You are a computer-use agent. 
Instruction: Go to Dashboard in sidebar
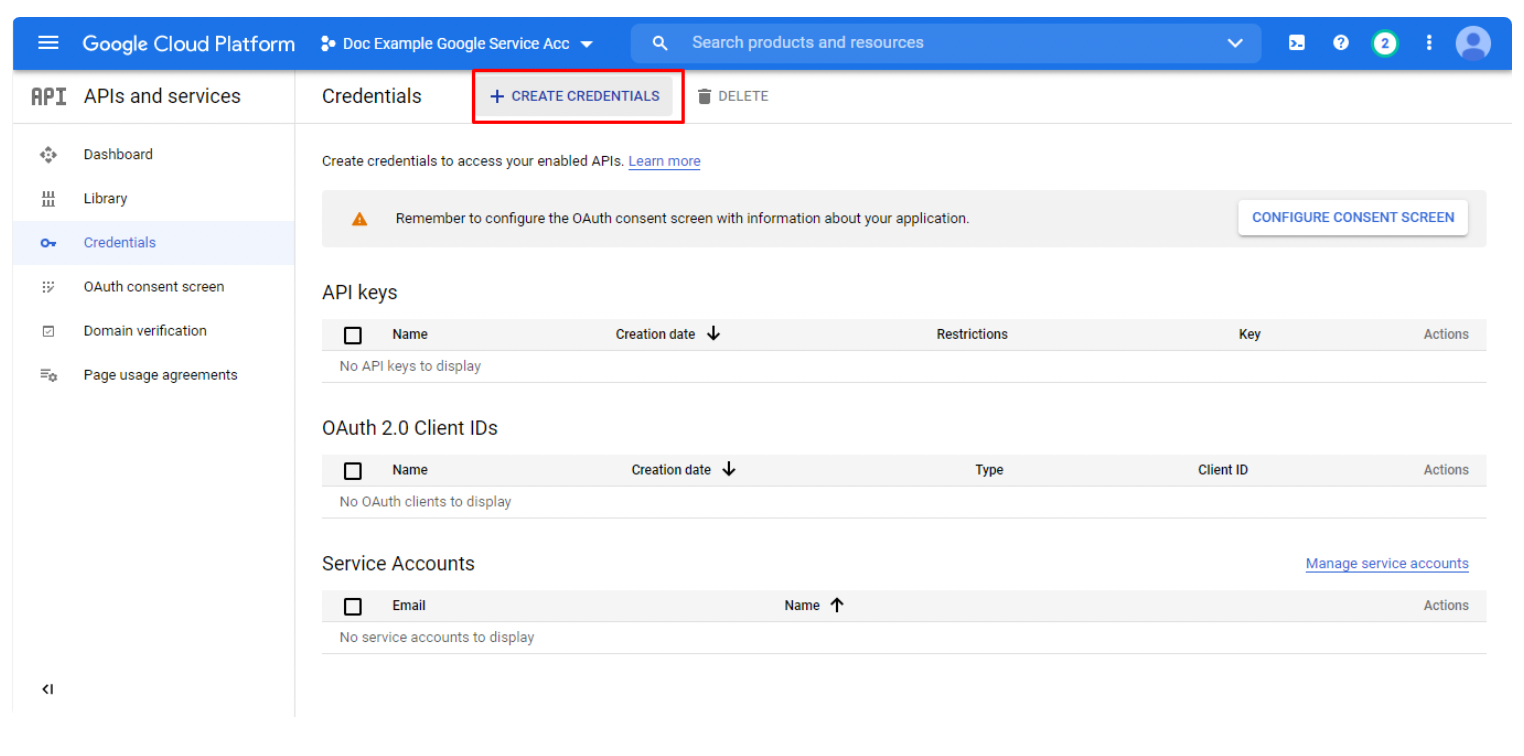coord(118,154)
